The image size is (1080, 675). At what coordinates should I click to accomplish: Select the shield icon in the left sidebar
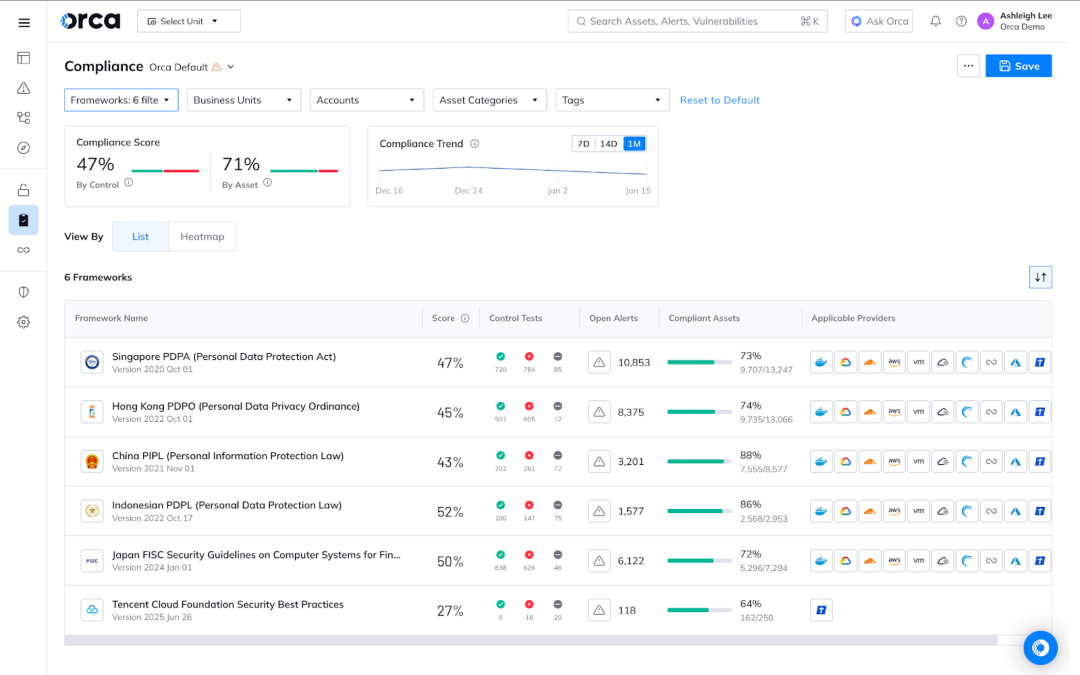23,291
